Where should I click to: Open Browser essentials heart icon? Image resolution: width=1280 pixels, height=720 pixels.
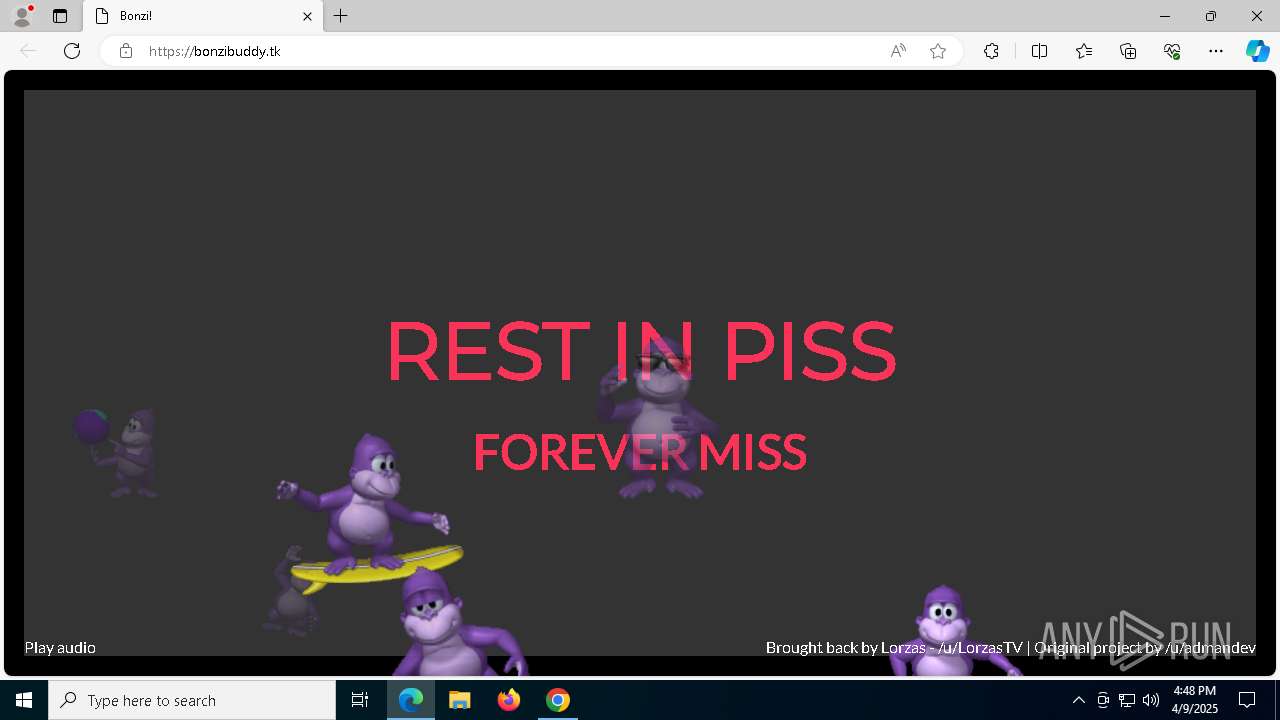[1172, 51]
